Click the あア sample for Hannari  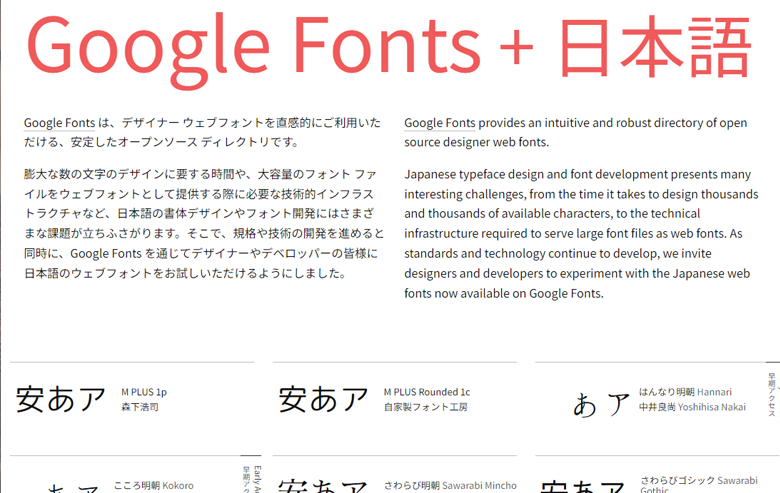click(601, 404)
